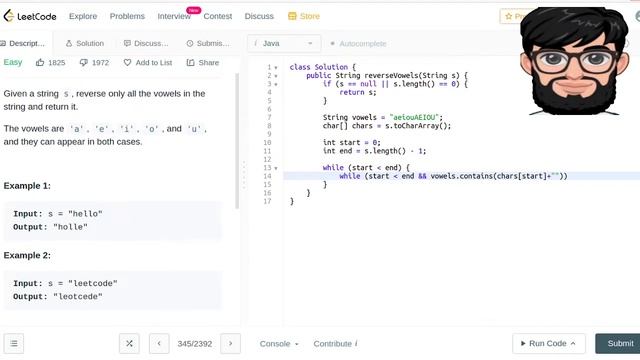This screenshot has width=640, height=360.
Task: Open the Discuss menu
Action: click(259, 16)
